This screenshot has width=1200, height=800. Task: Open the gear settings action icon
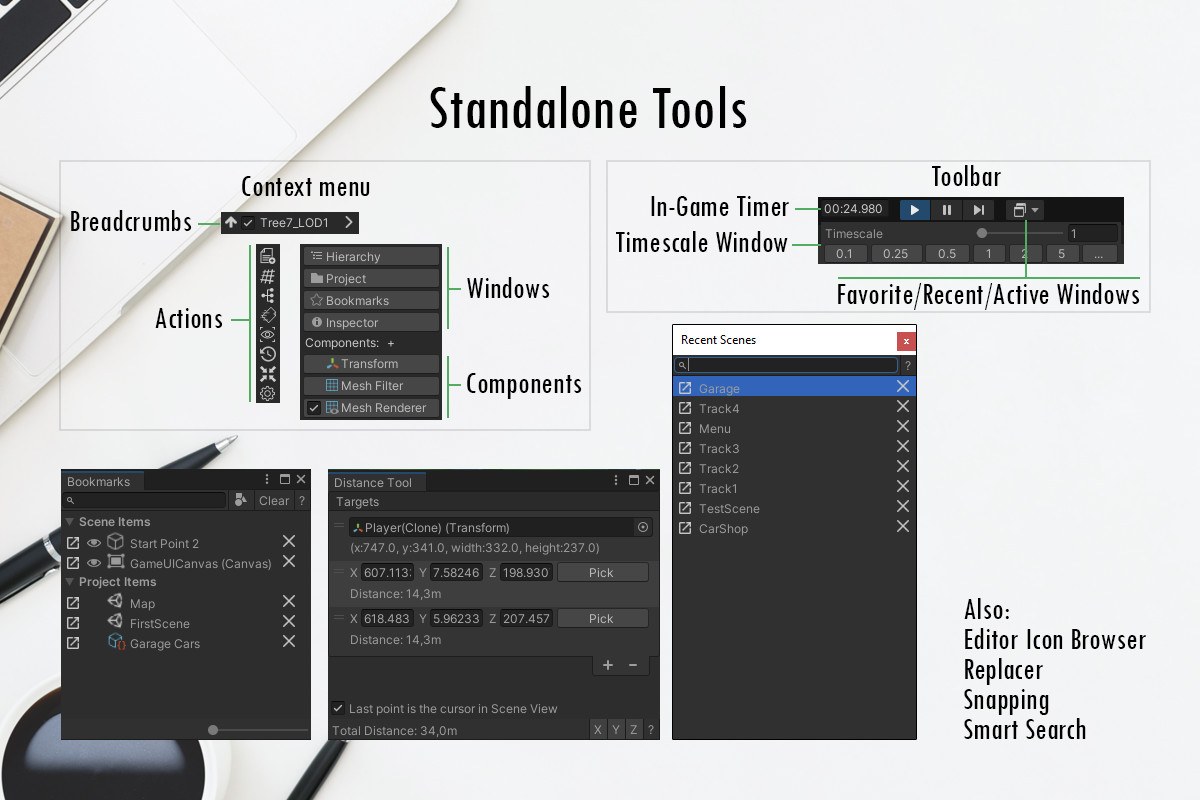267,393
